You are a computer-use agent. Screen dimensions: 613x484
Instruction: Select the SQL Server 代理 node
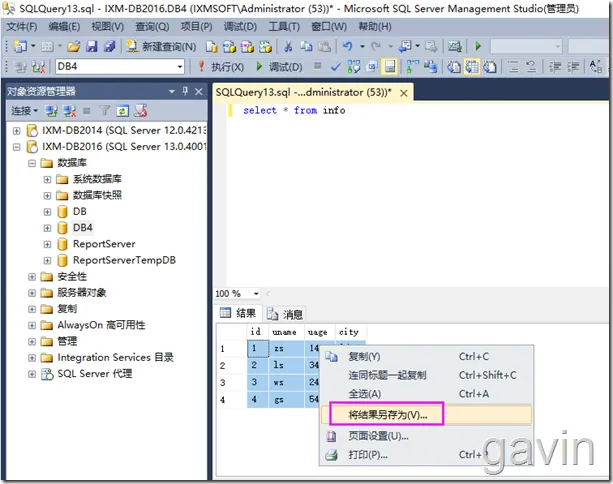95,374
